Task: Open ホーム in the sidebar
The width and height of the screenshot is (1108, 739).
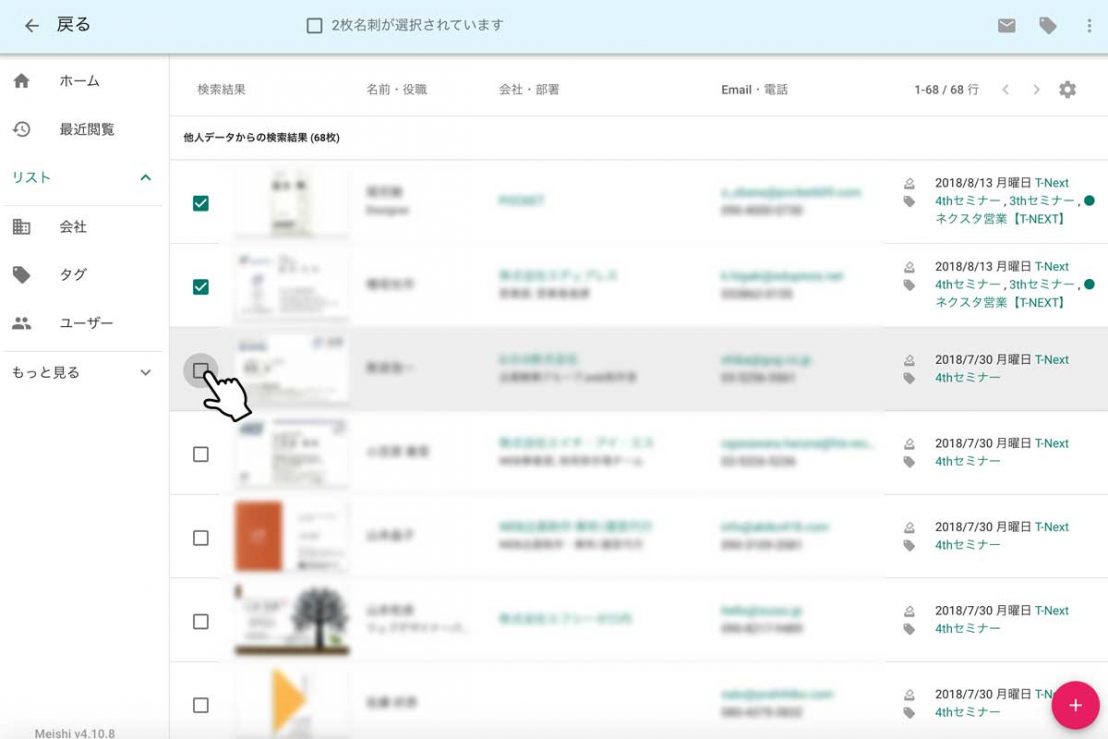Action: [79, 81]
